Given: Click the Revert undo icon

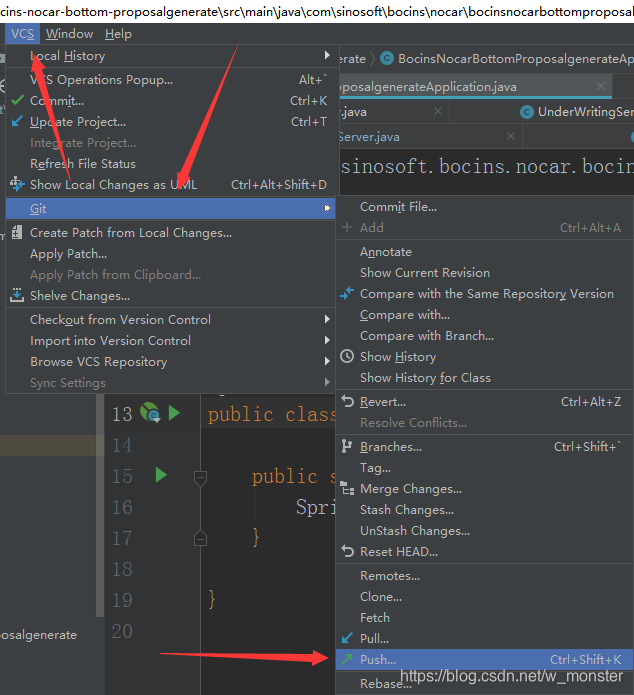Looking at the screenshot, I should click(x=348, y=401).
